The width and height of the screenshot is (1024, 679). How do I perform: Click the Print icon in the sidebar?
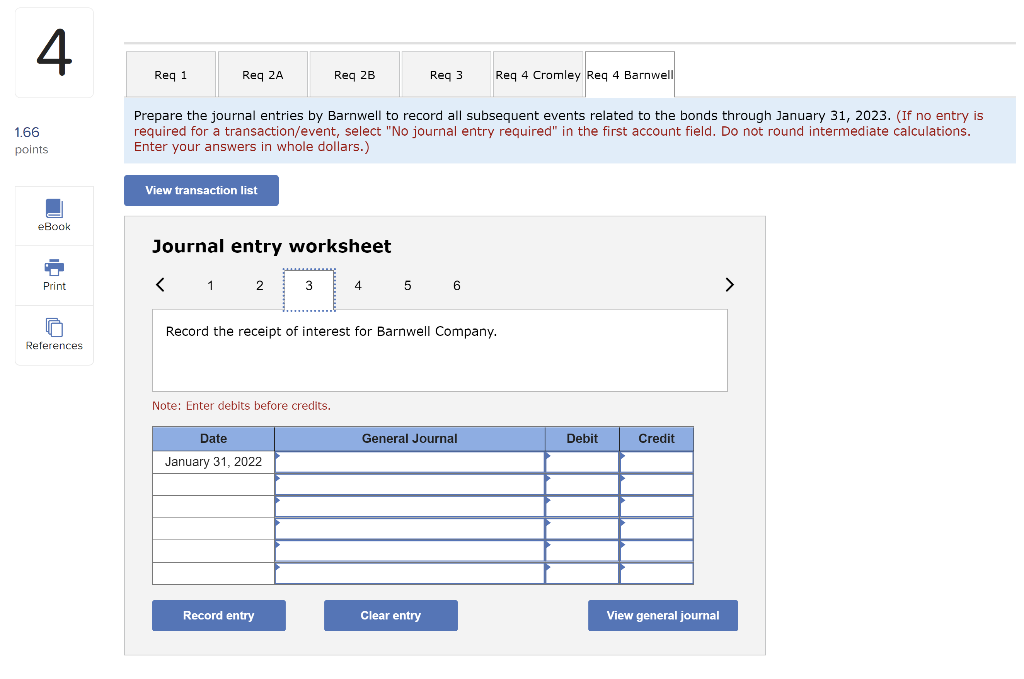tap(54, 275)
